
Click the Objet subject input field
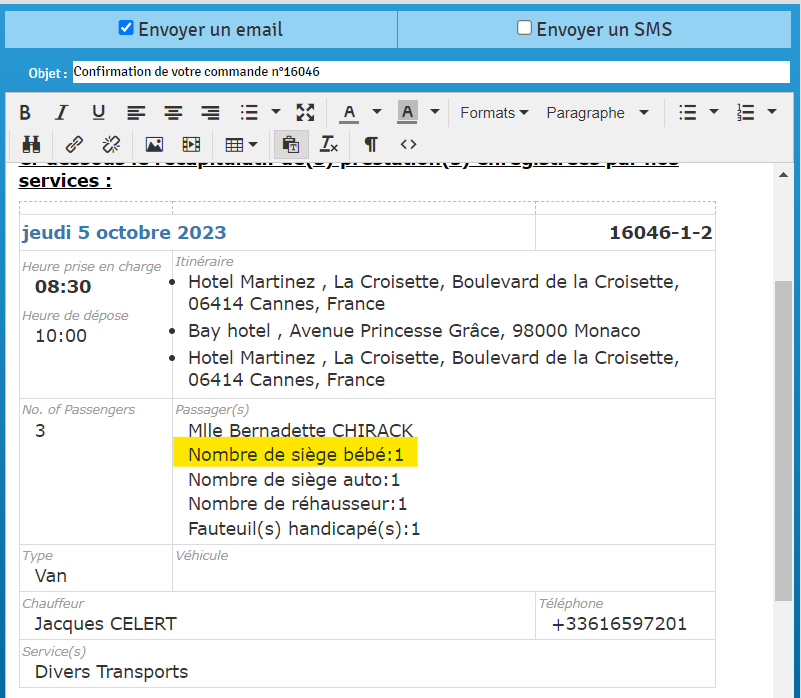[x=430, y=72]
